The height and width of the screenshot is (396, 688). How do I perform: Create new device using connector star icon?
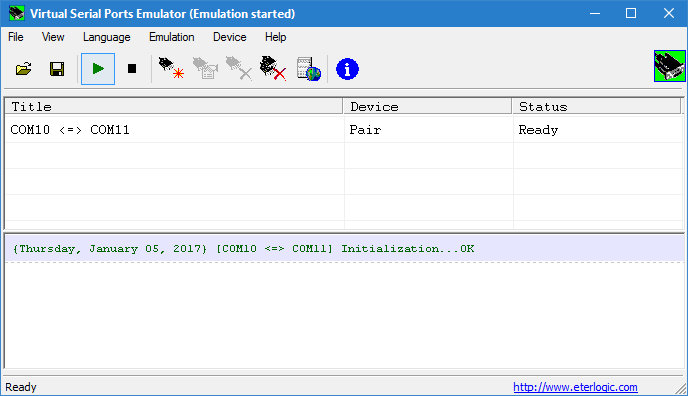(171, 68)
